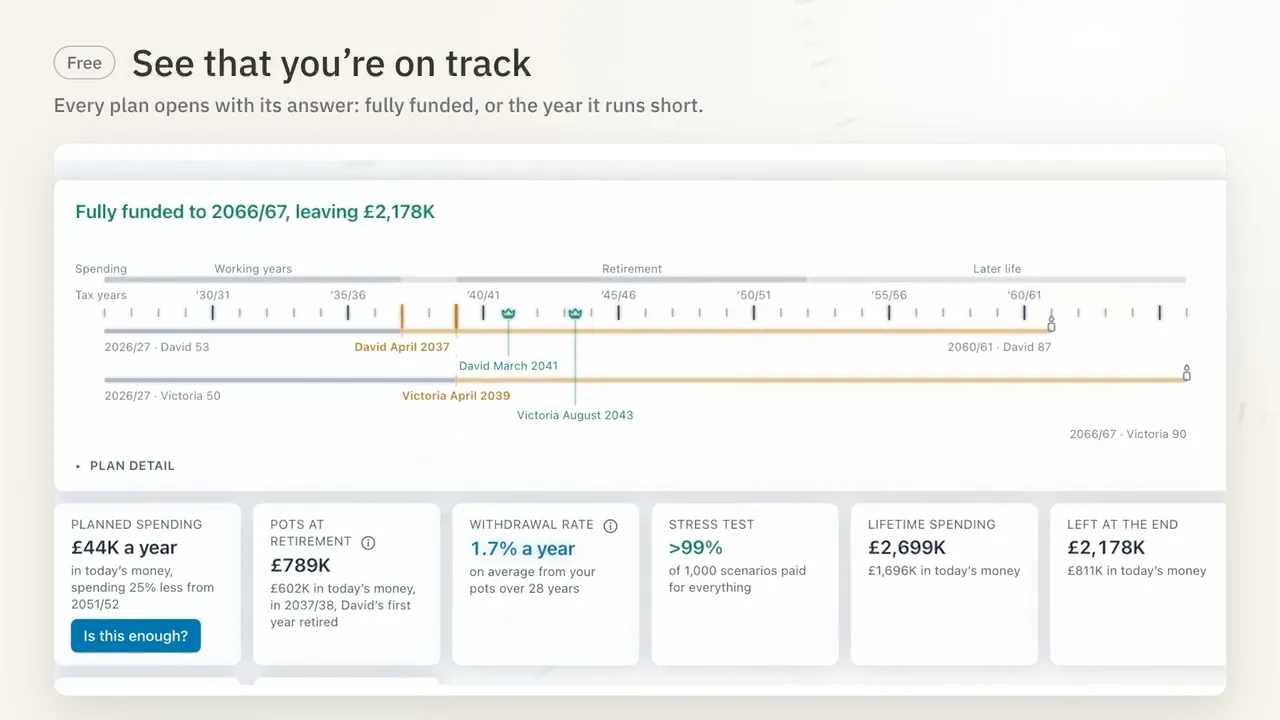The image size is (1280, 720).
Task: Click the Free badge
Action: coord(84,63)
